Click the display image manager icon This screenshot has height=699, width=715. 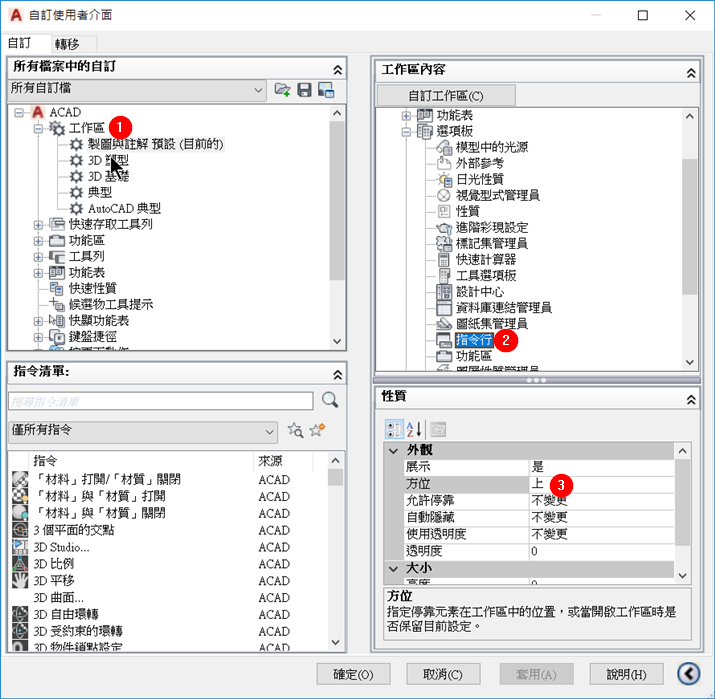click(326, 89)
